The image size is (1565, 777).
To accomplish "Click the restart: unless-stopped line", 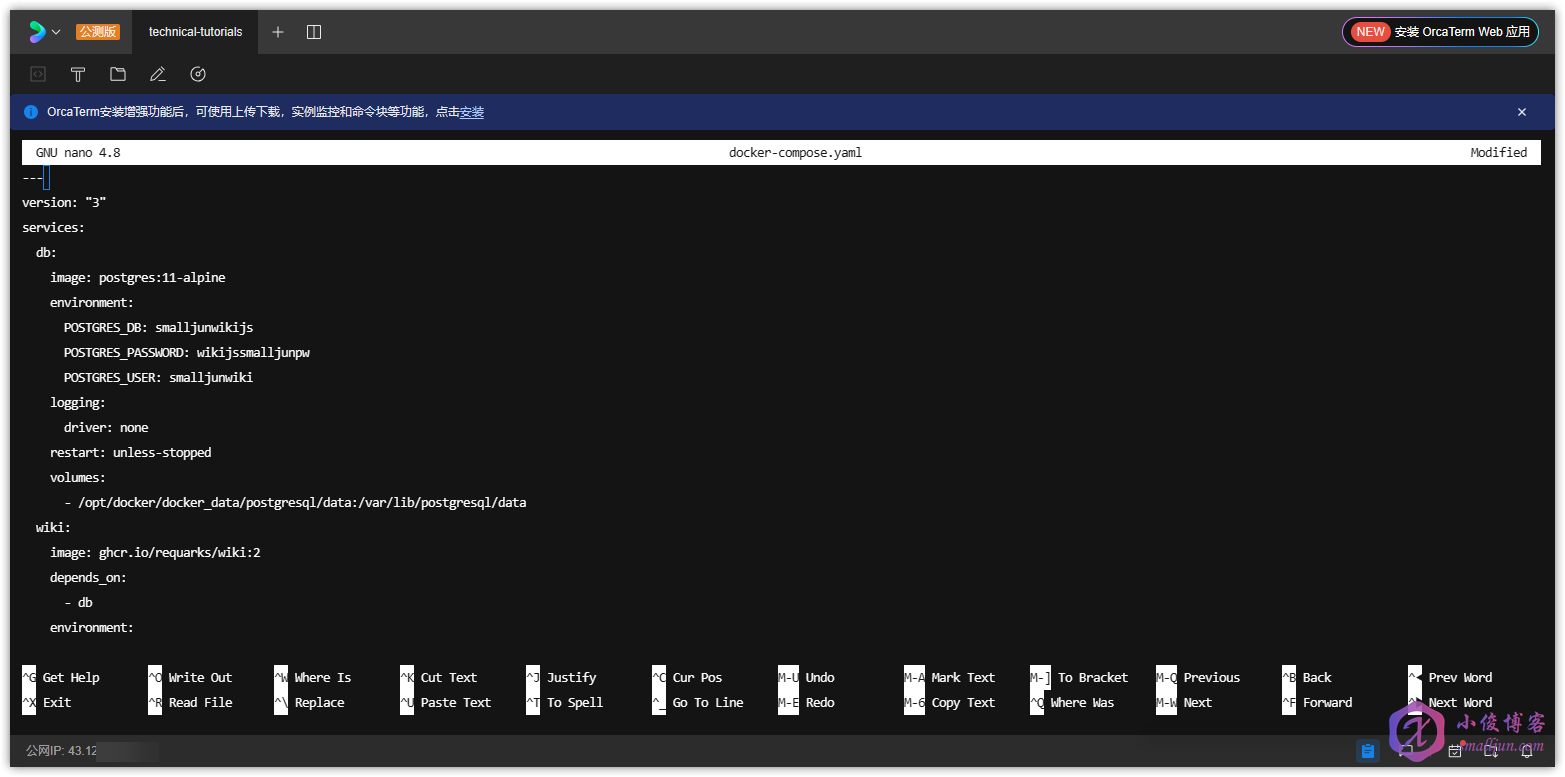I will (x=131, y=453).
